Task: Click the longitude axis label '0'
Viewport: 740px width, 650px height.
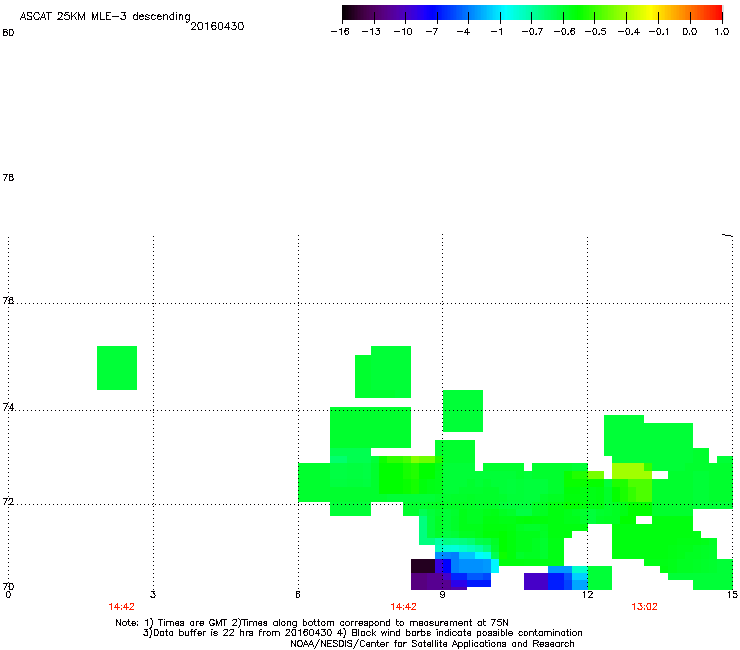Action: [x=8, y=594]
